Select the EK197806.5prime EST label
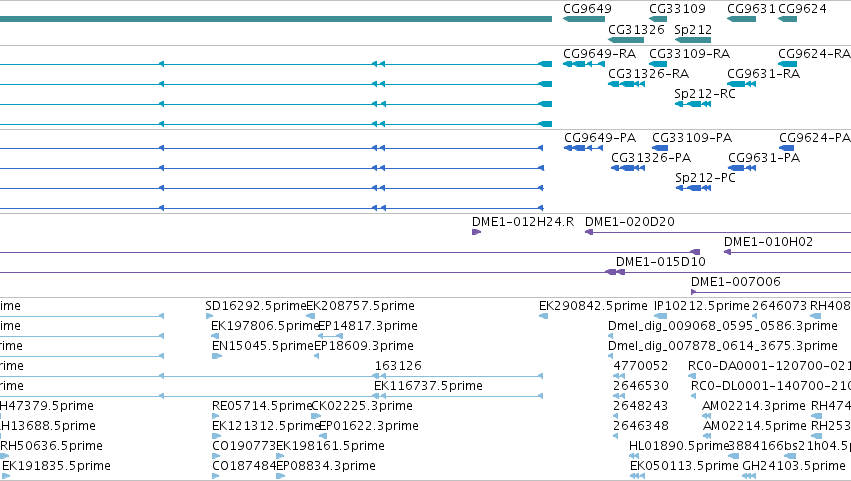Viewport: 851px width, 481px height. [x=265, y=326]
